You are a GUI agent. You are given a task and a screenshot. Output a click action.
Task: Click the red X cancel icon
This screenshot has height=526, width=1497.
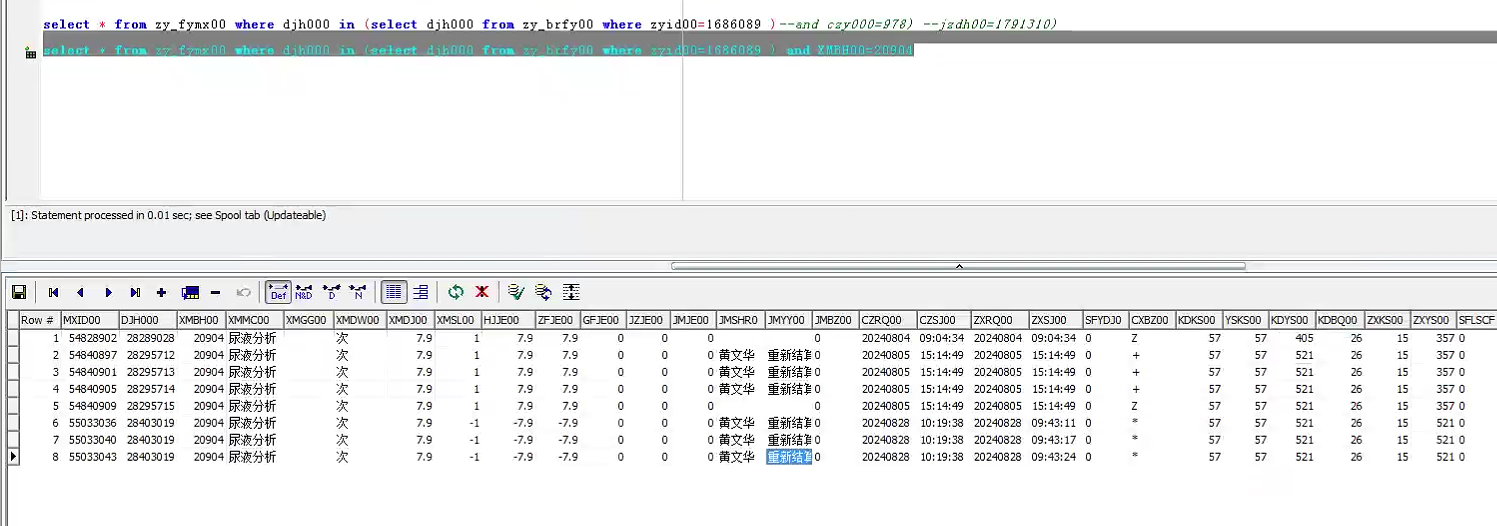coord(482,292)
